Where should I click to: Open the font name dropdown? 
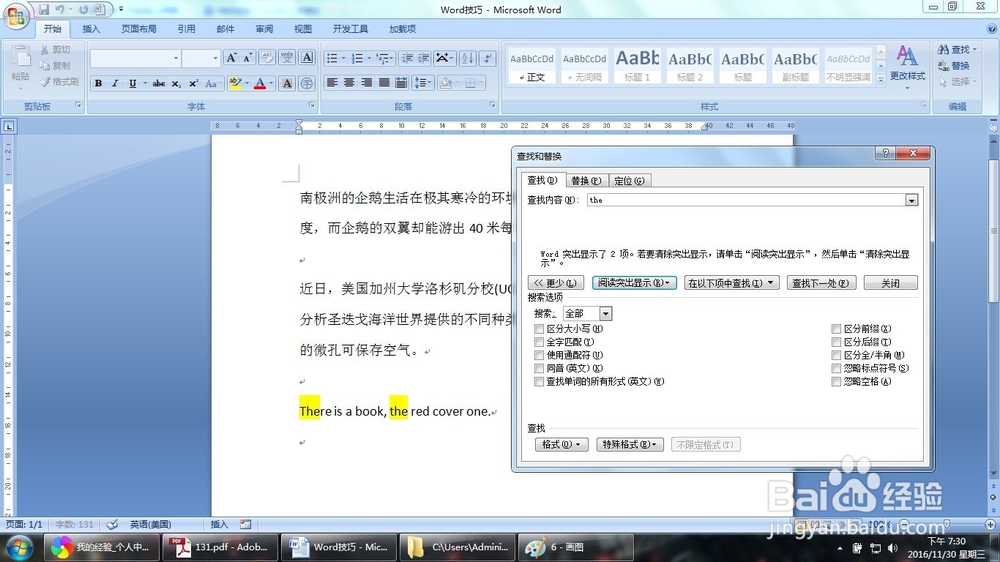pyautogui.click(x=176, y=58)
